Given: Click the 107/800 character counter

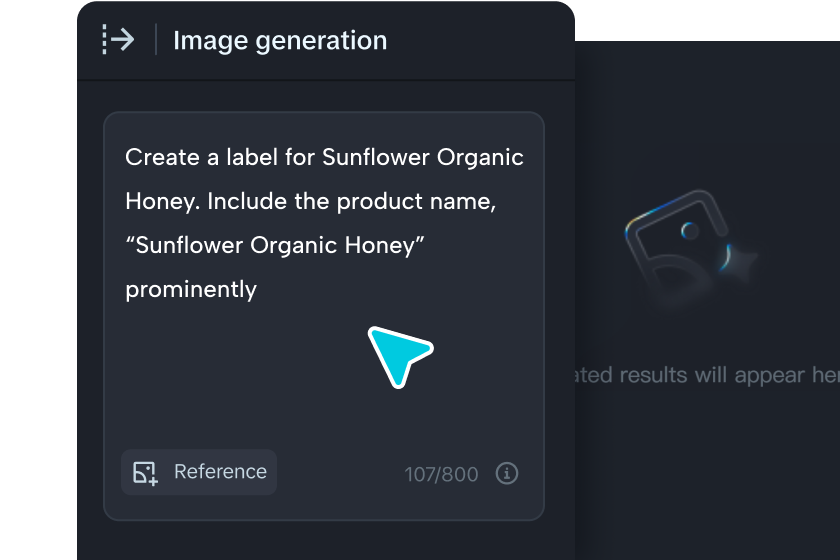Looking at the screenshot, I should (x=441, y=474).
